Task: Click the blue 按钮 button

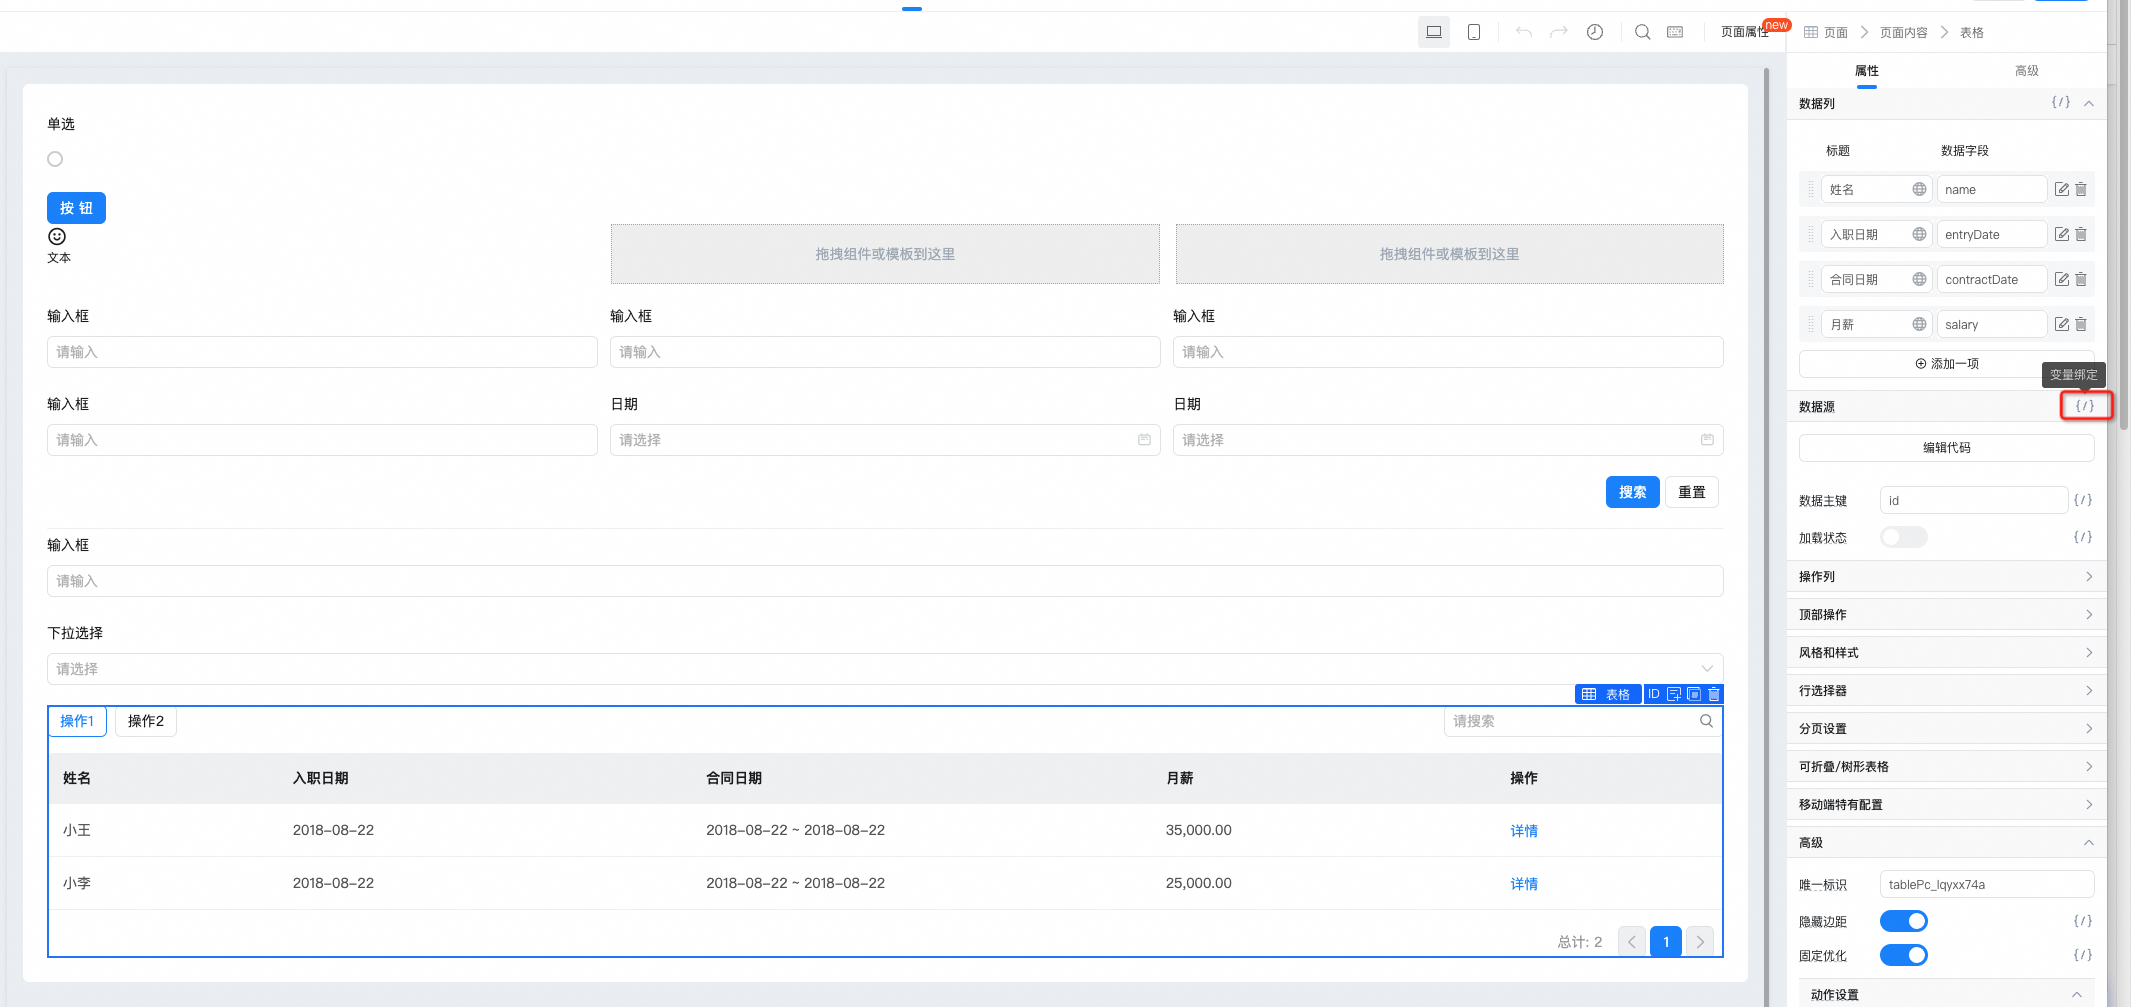Action: [x=76, y=208]
